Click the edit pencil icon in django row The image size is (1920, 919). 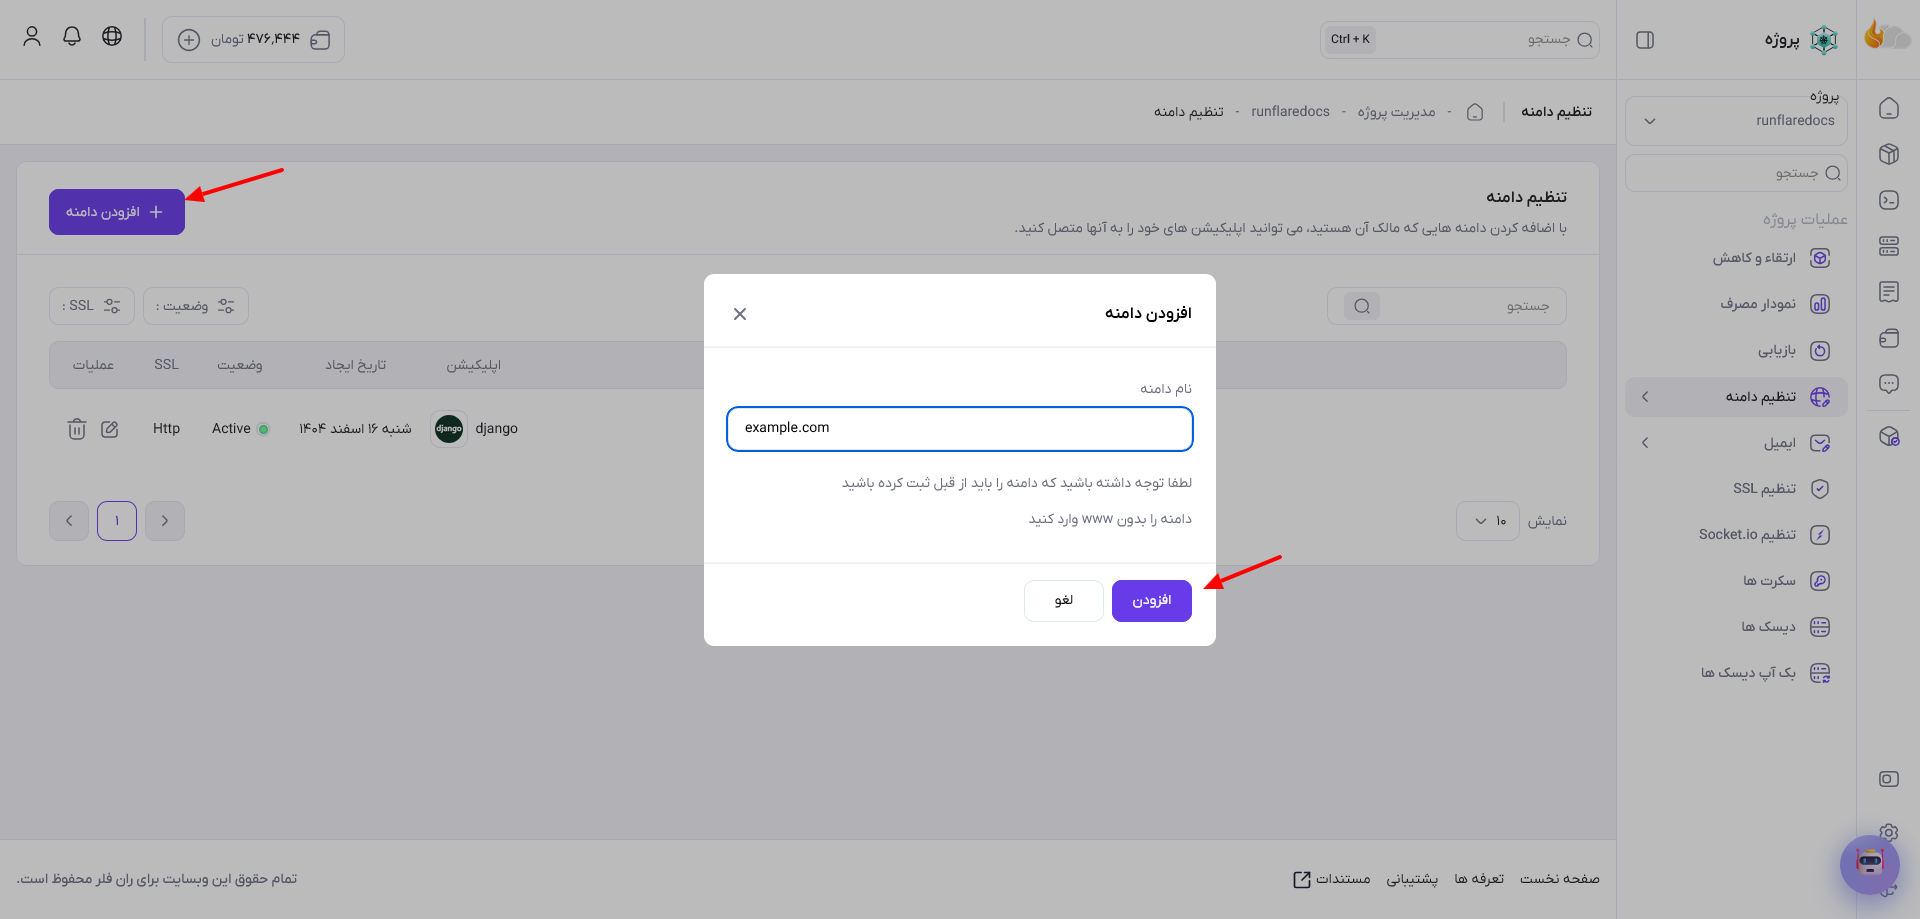click(x=110, y=429)
